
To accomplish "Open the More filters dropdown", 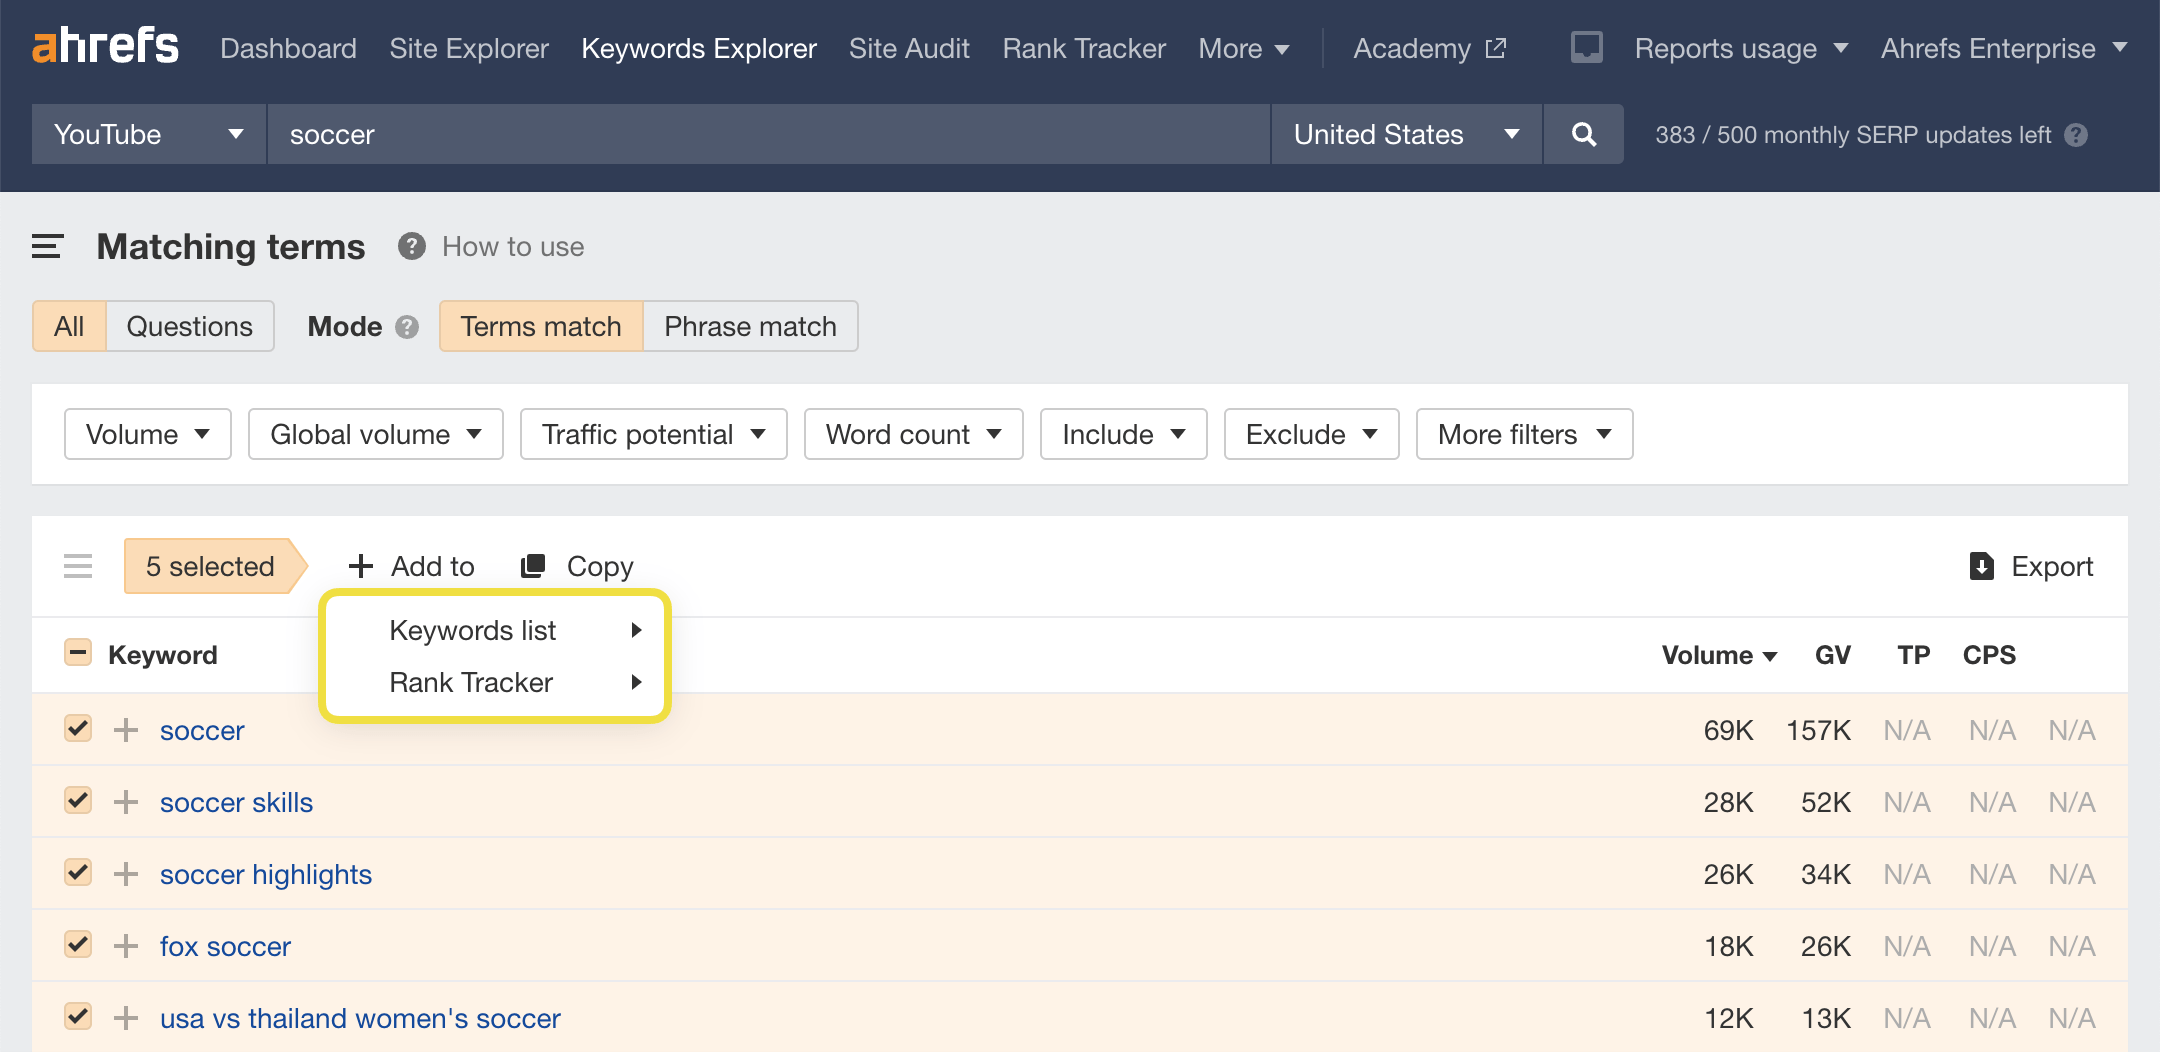I will pyautogui.click(x=1523, y=434).
